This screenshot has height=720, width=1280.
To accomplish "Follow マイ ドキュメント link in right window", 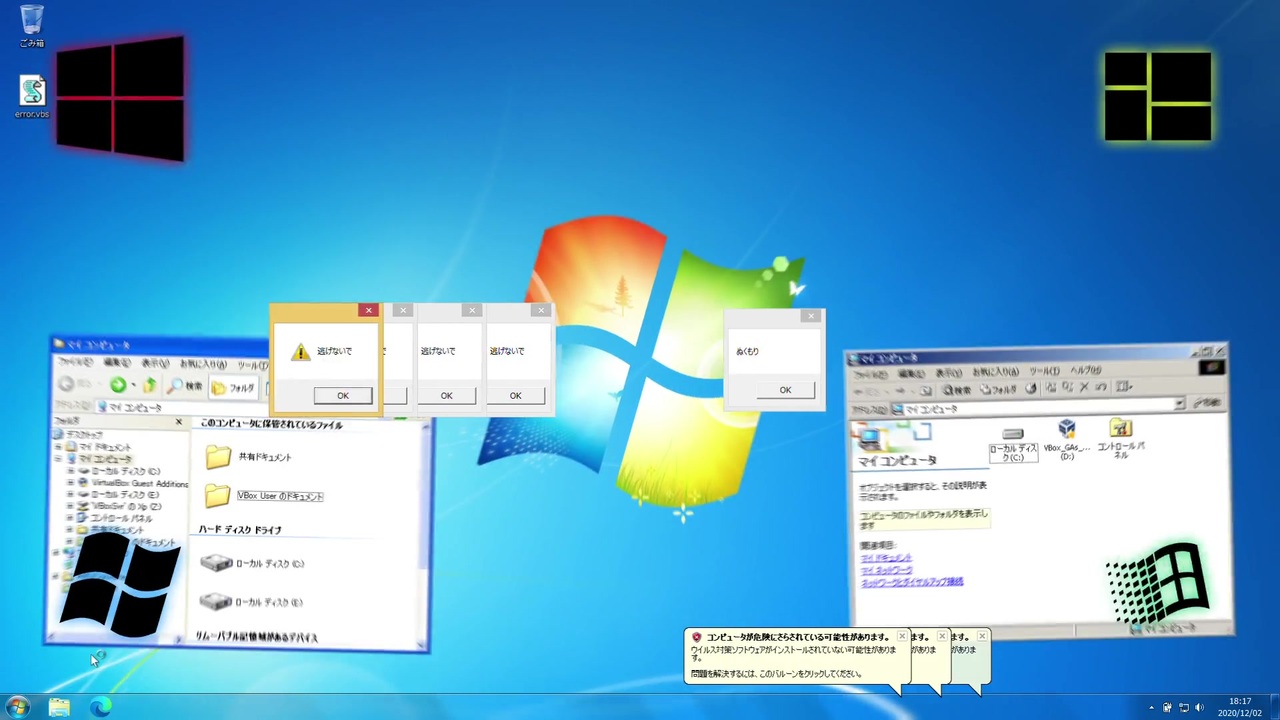I will coord(886,558).
